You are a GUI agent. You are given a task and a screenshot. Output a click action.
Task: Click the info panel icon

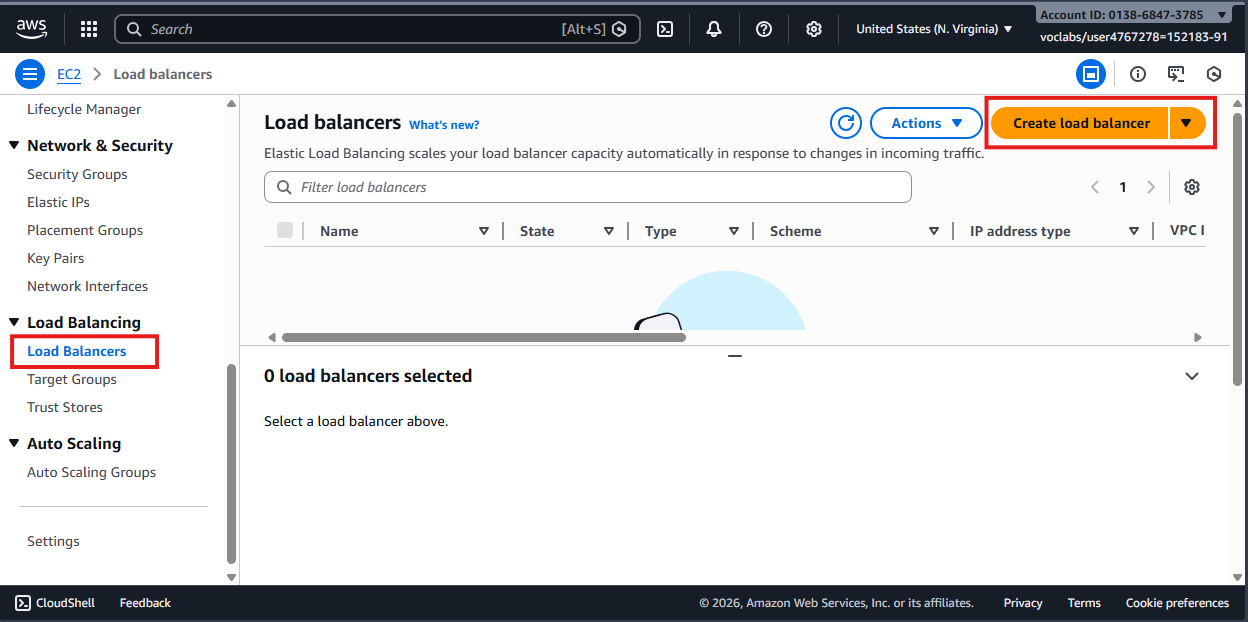[x=1137, y=74]
